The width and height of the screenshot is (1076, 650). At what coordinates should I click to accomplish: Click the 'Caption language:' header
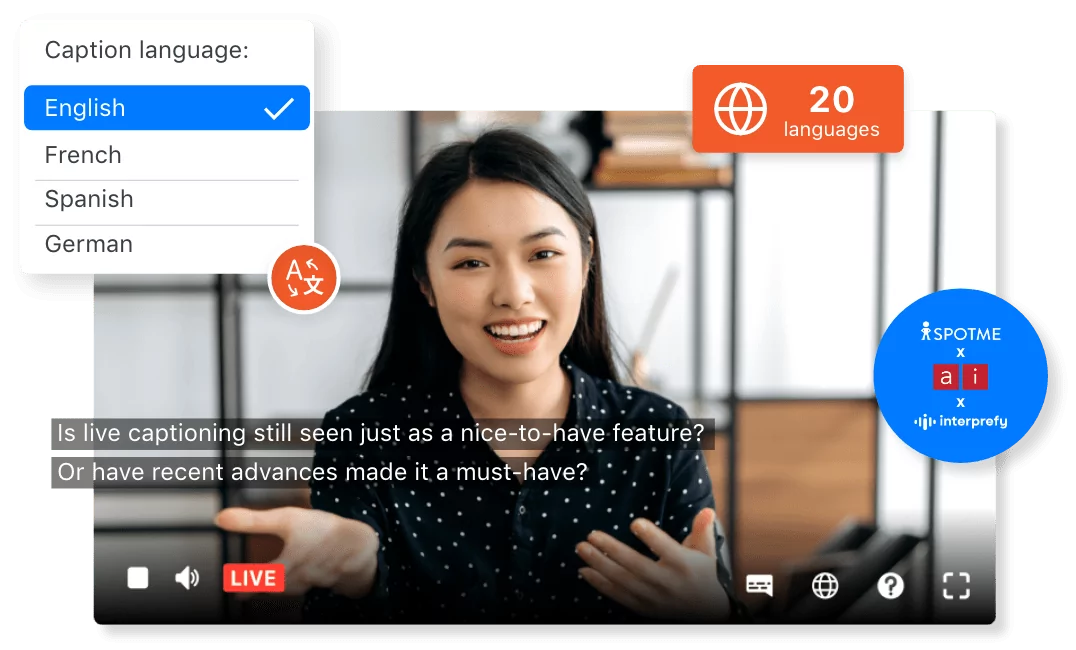coord(147,50)
